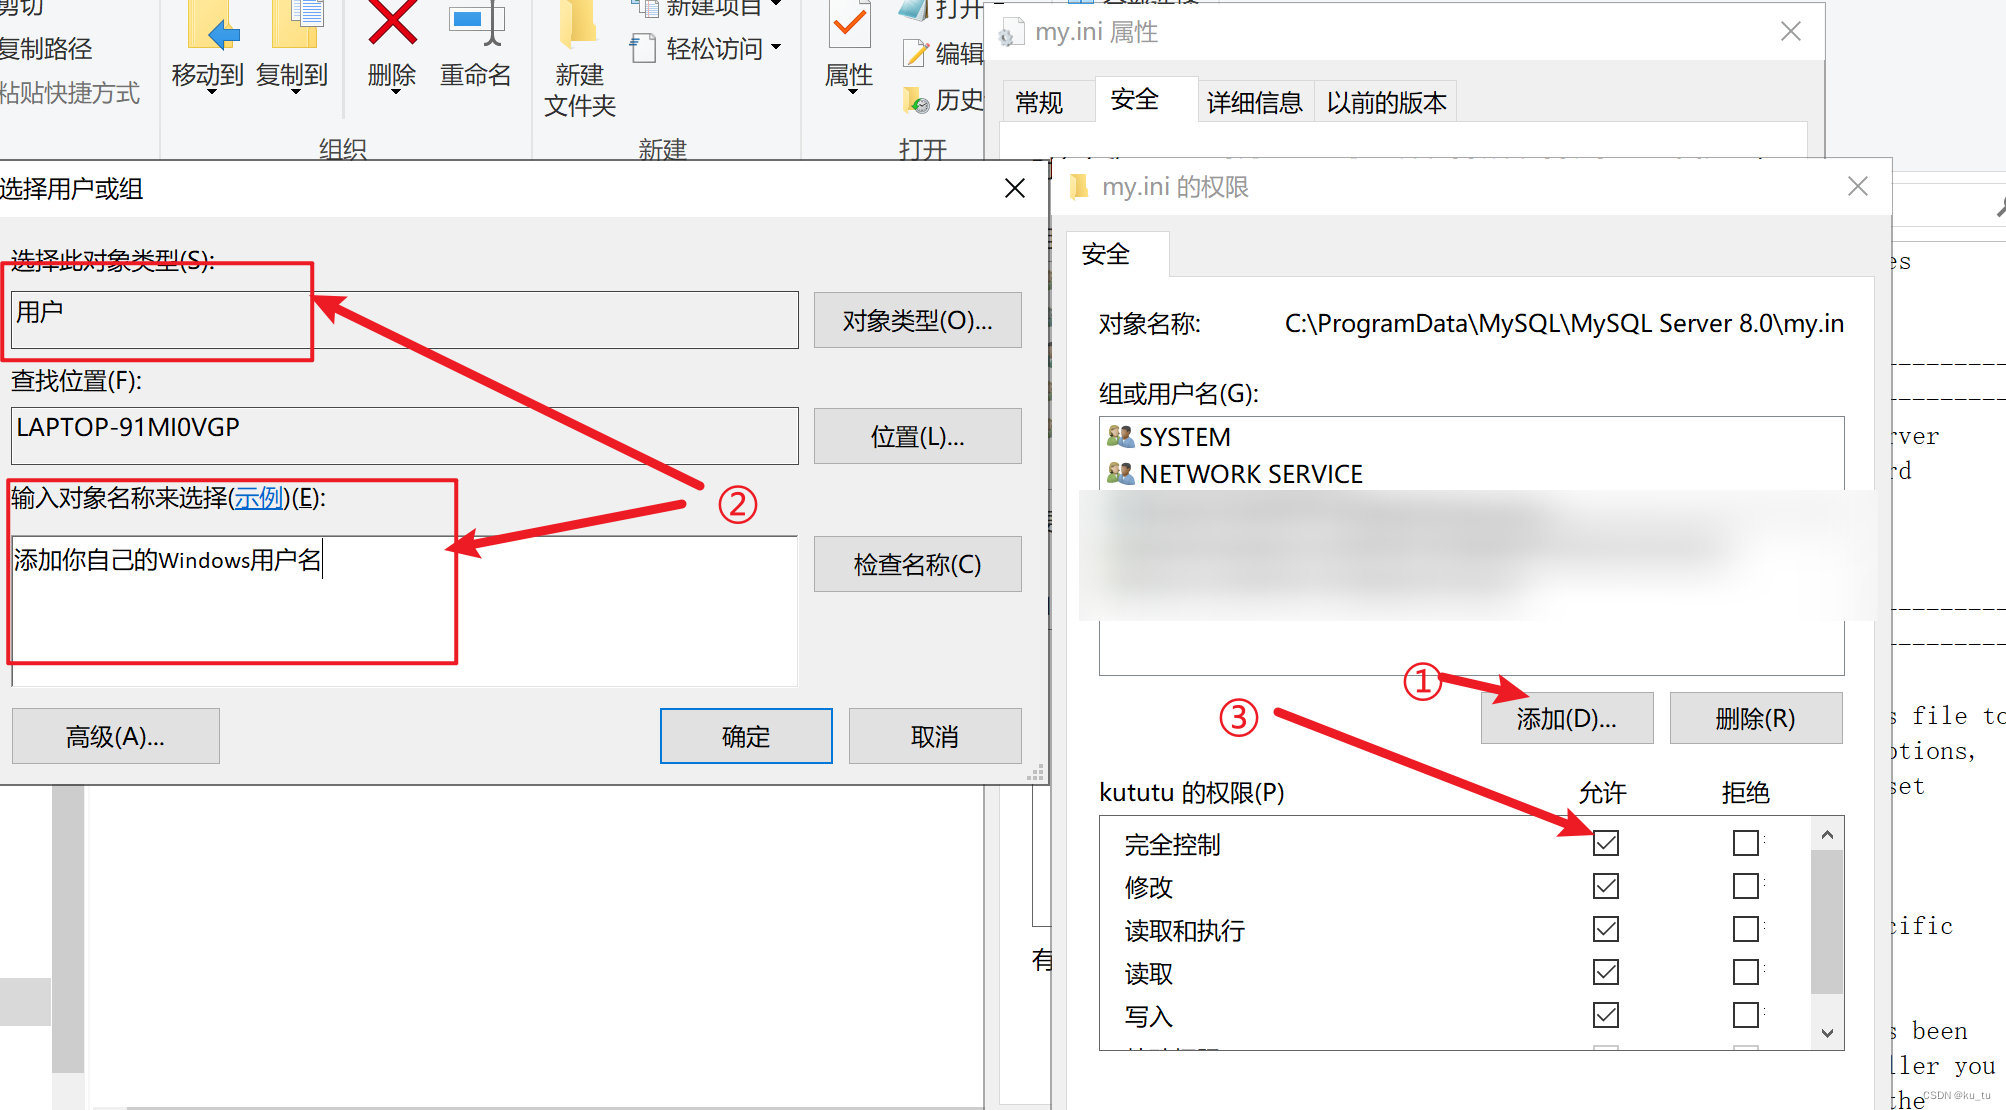Click the Check names (C) button
Viewport: 2006px width, 1110px height.
pyautogui.click(x=917, y=564)
